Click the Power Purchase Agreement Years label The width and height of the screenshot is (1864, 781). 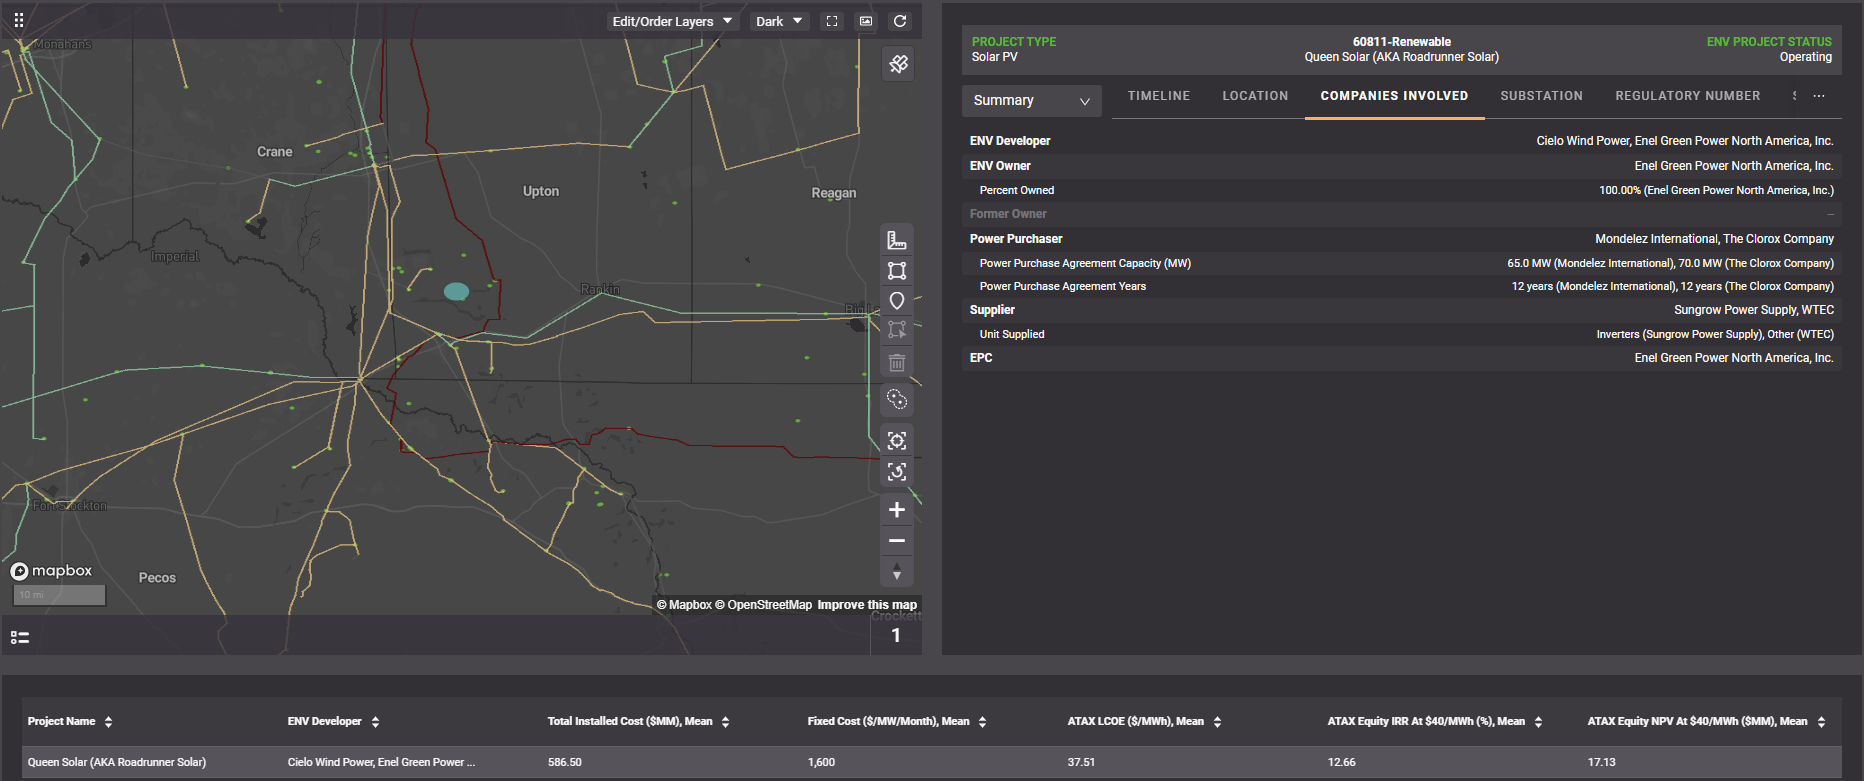coord(1063,286)
